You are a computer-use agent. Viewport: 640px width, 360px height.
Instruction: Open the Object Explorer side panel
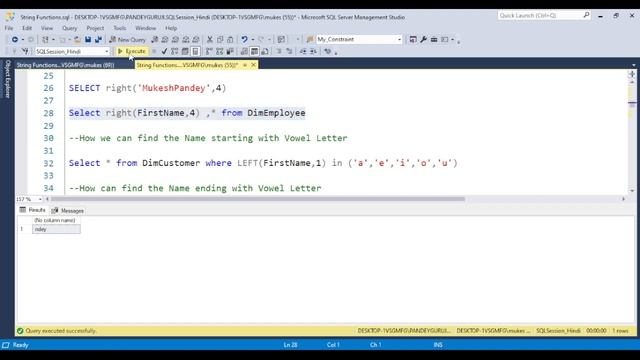point(7,79)
